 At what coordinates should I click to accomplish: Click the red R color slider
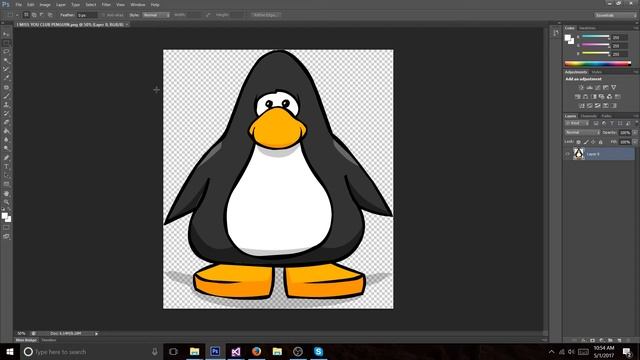tap(595, 37)
